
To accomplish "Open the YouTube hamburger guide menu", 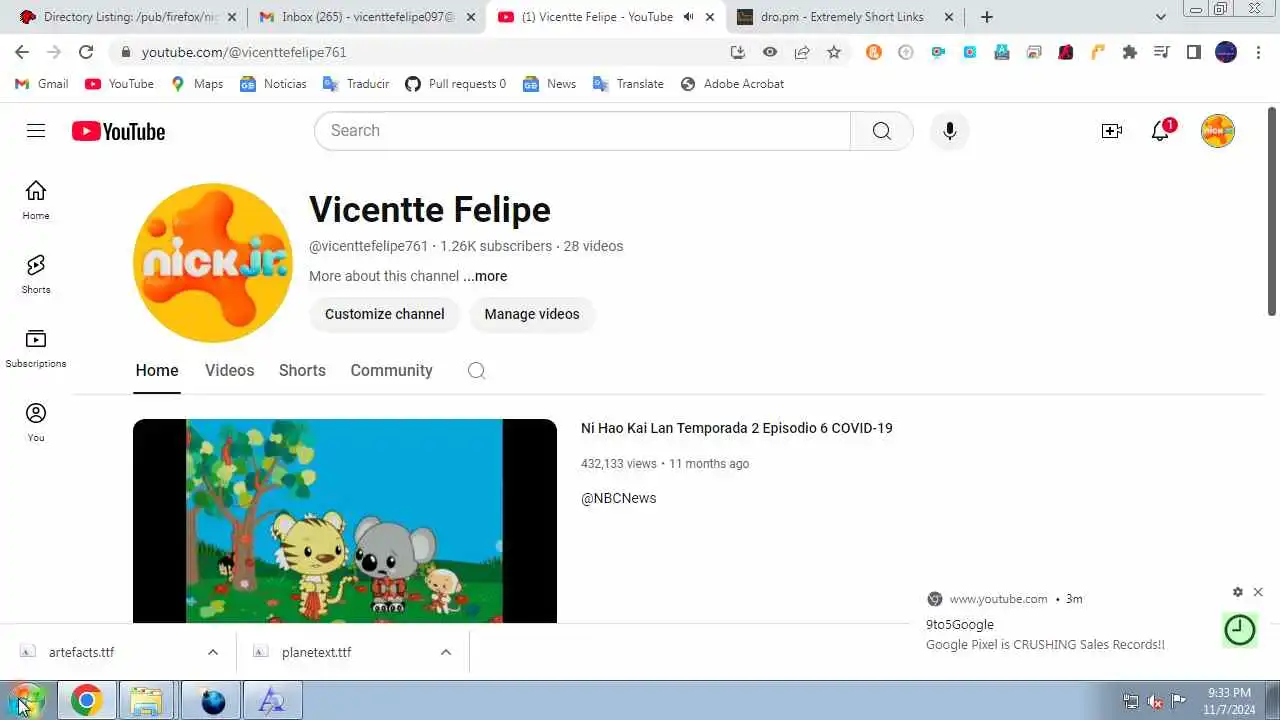I will point(36,131).
